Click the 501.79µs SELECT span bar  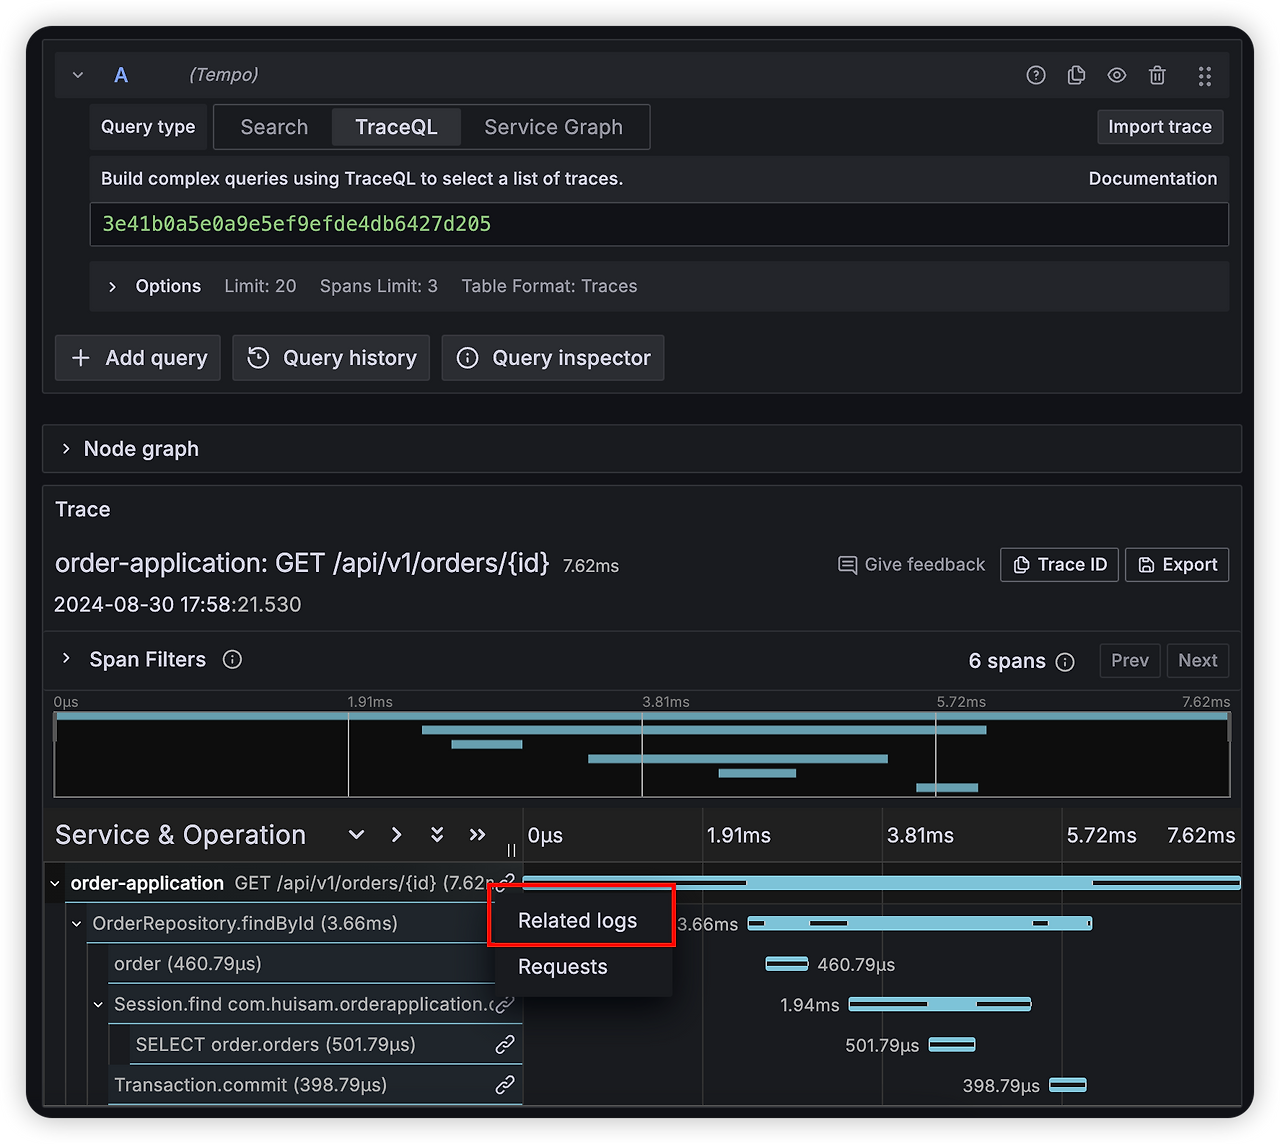coord(952,1045)
